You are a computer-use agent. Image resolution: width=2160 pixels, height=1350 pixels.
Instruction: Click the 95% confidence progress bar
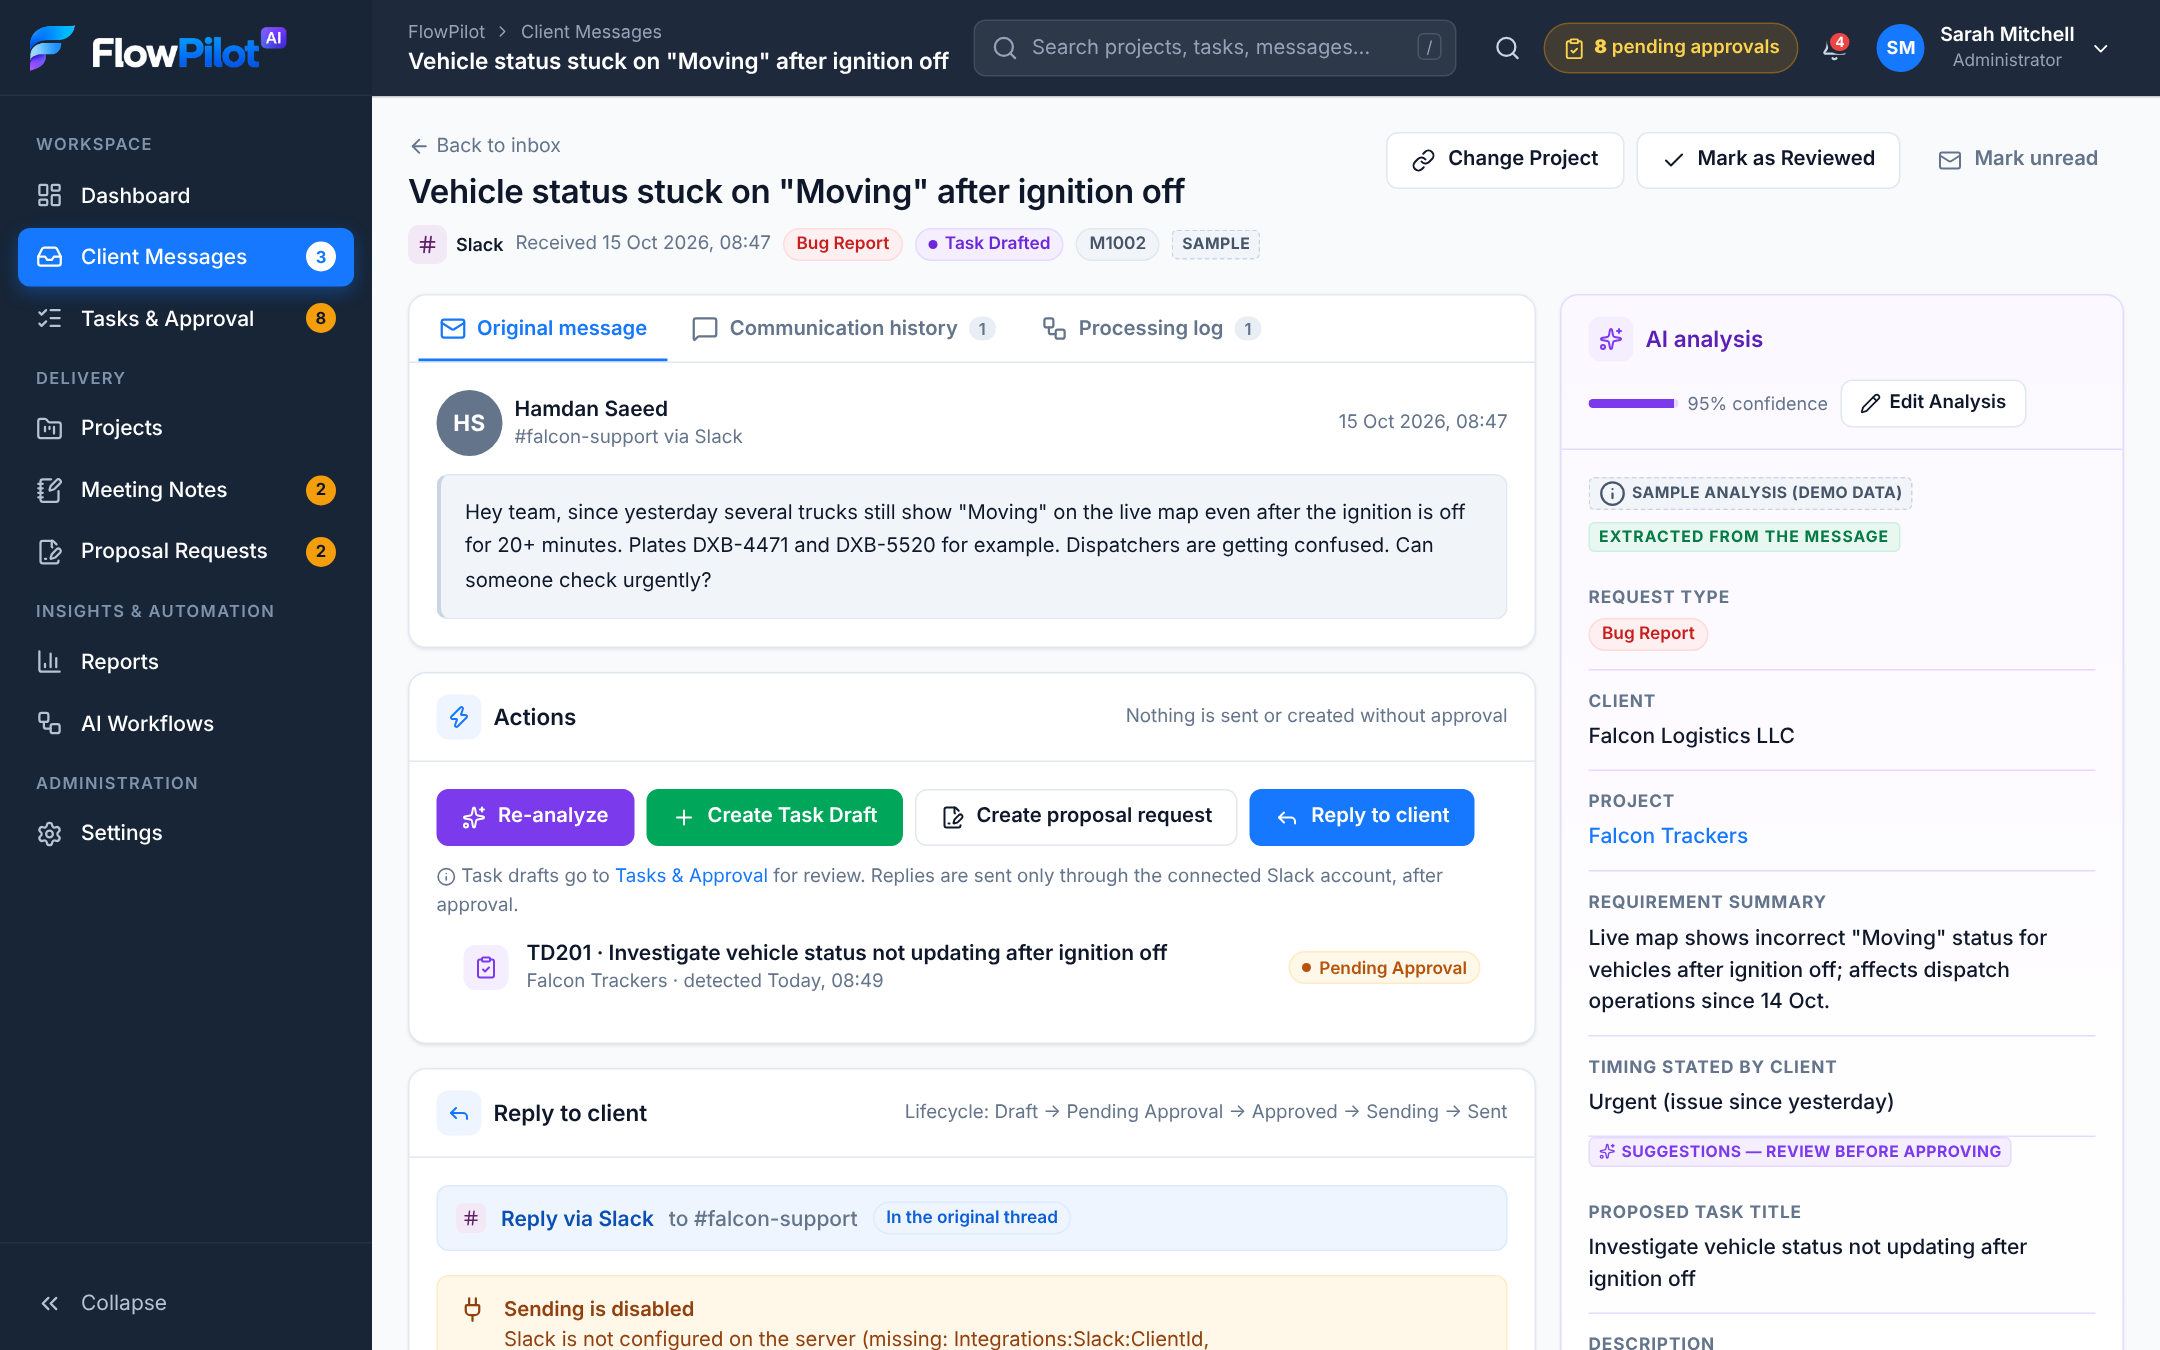[1631, 403]
